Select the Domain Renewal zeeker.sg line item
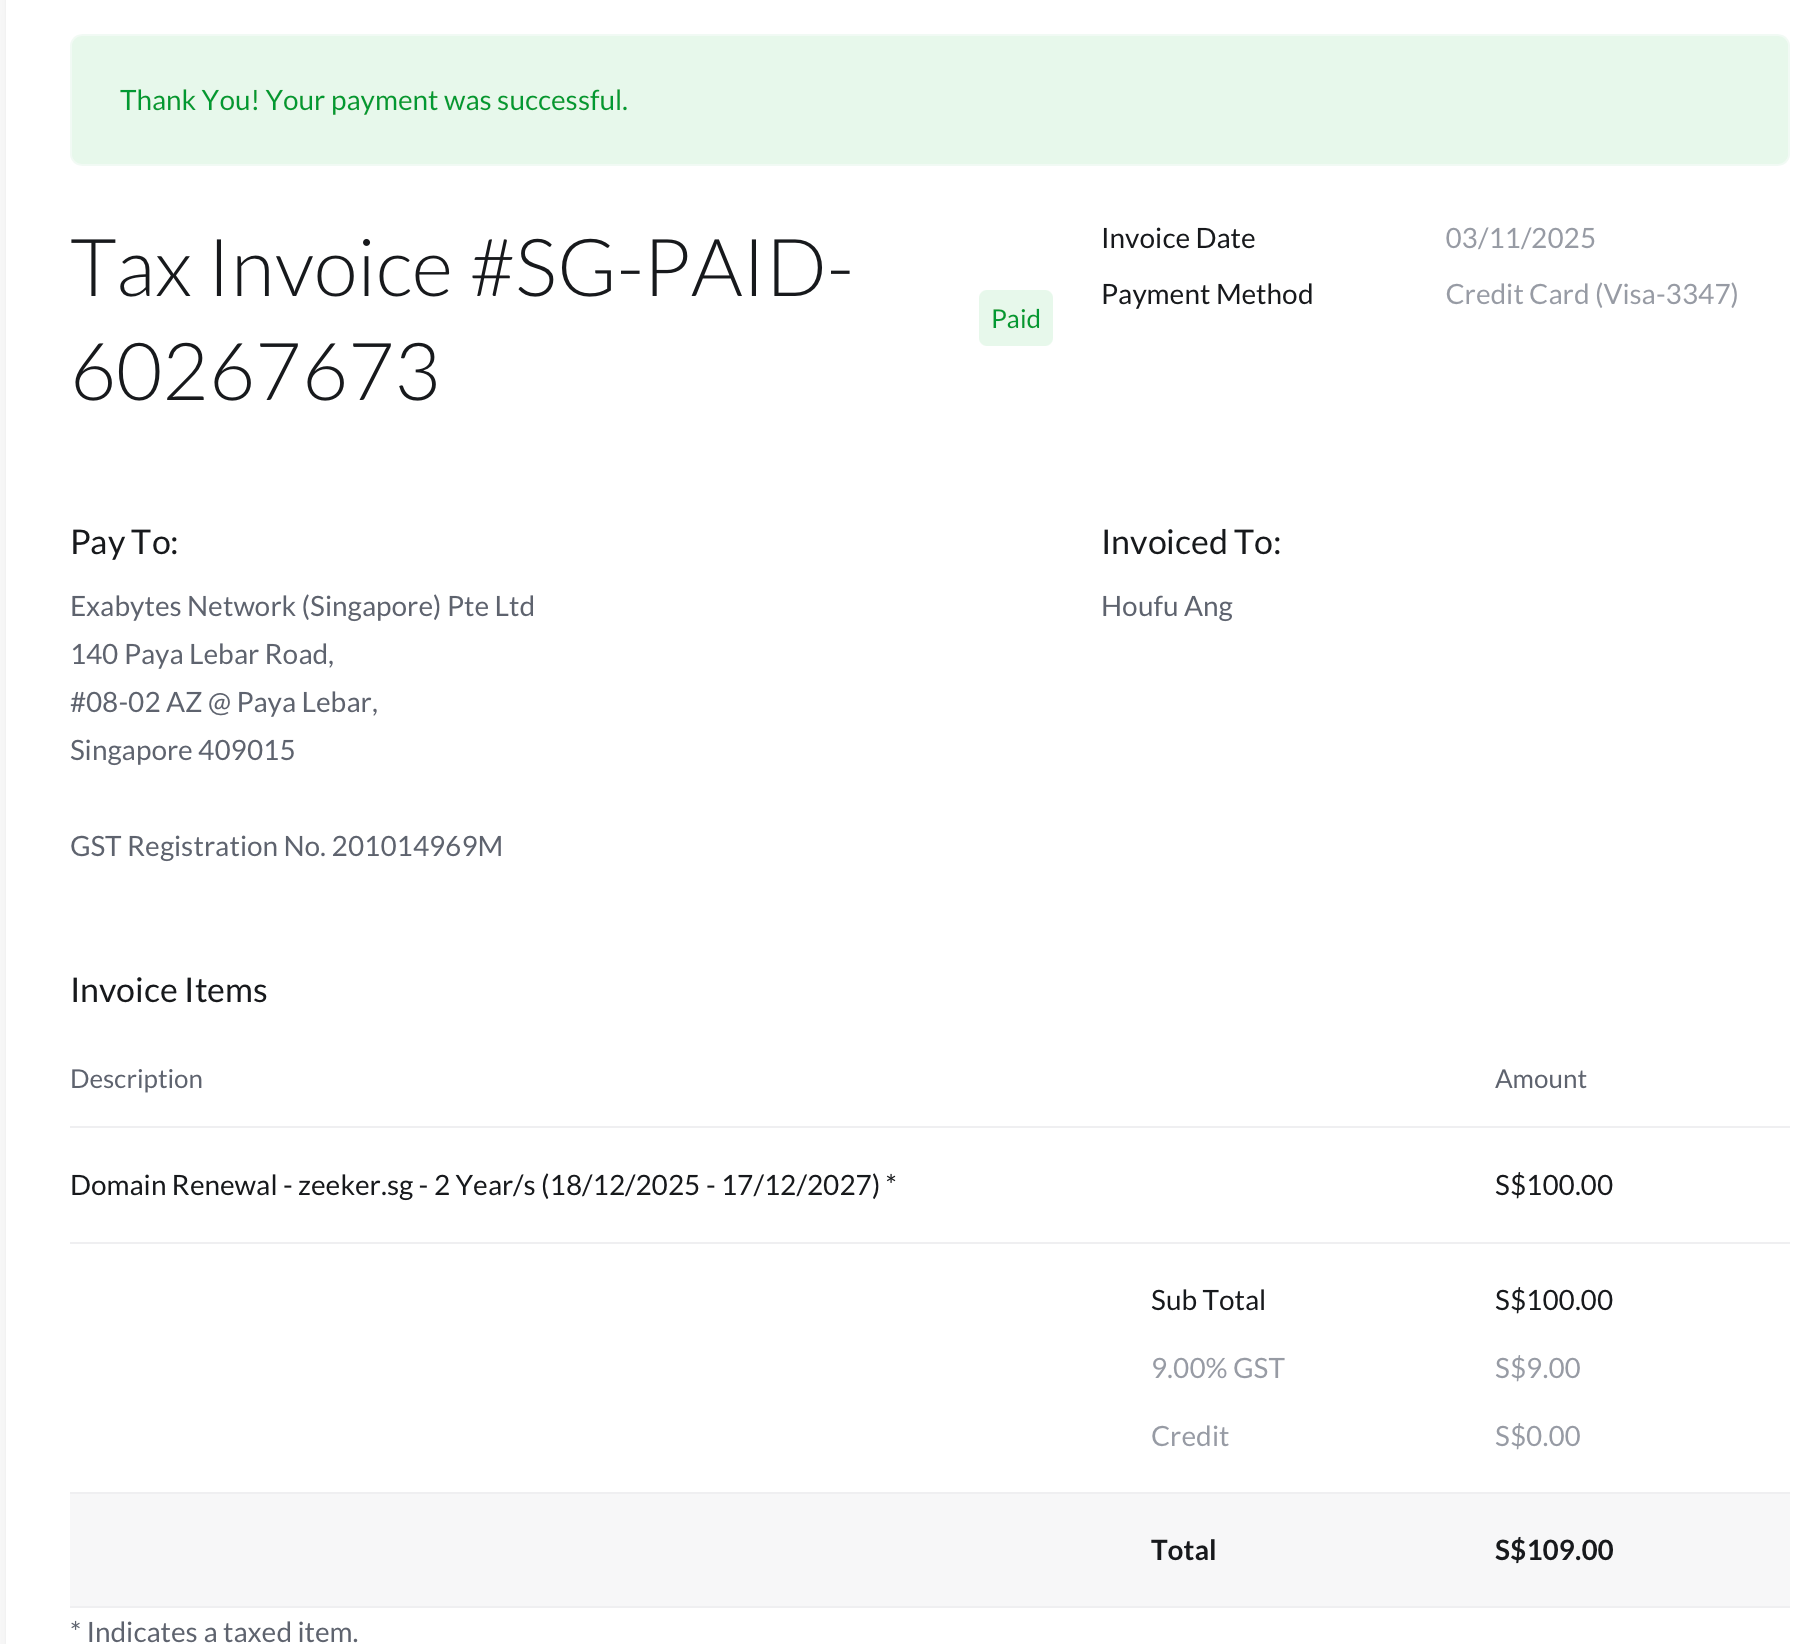1818x1644 pixels. [482, 1185]
